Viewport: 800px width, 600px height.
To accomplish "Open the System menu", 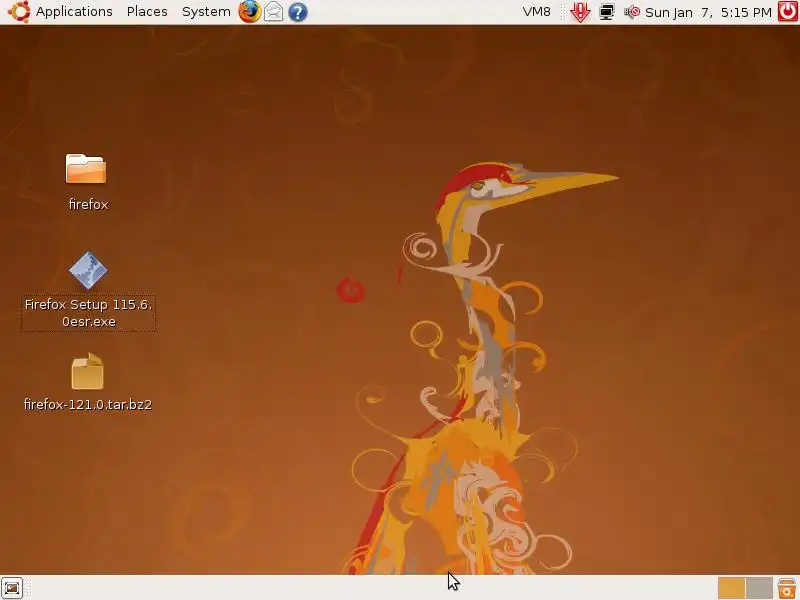I will point(206,11).
